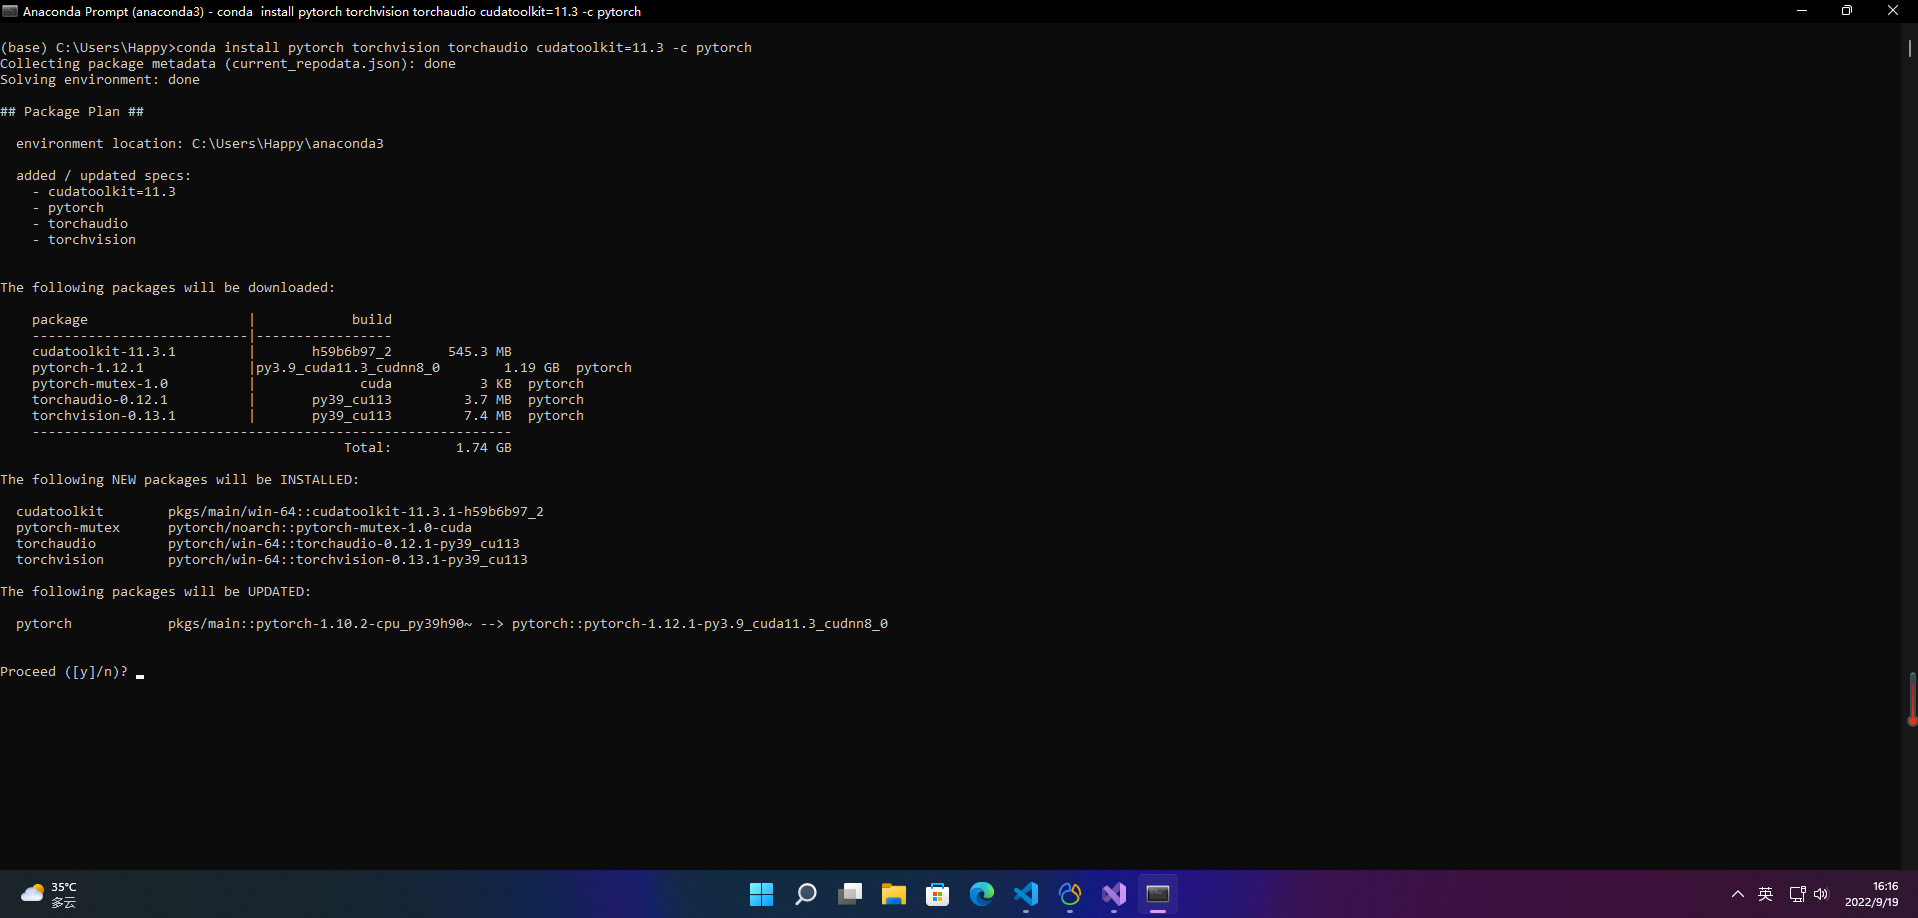The width and height of the screenshot is (1918, 918).
Task: Click the 英 input method indicator
Action: (x=1765, y=894)
